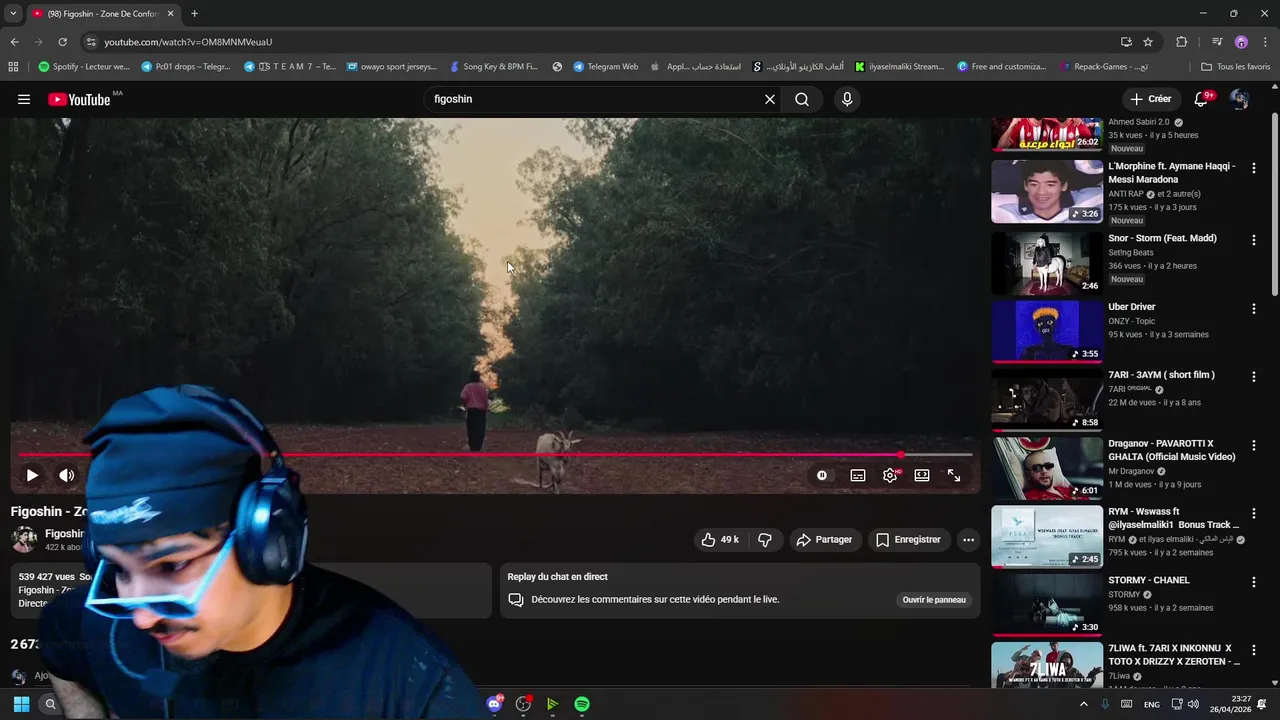This screenshot has width=1280, height=720.
Task: Open Pc01 drops Telegram bookmark
Action: [186, 67]
